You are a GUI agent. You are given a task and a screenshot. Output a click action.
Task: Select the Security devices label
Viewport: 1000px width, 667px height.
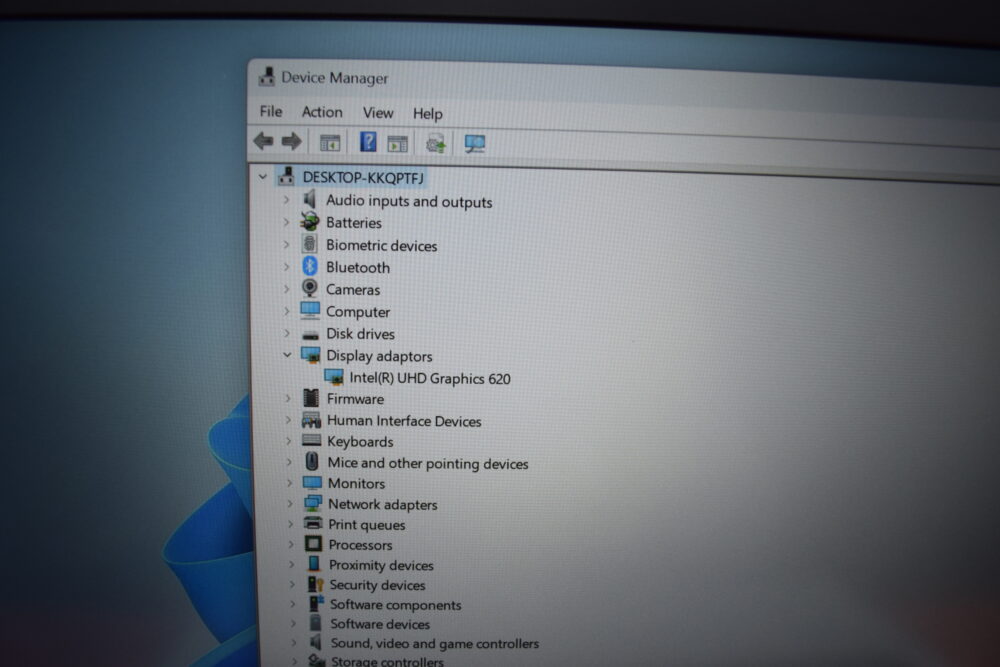[377, 585]
